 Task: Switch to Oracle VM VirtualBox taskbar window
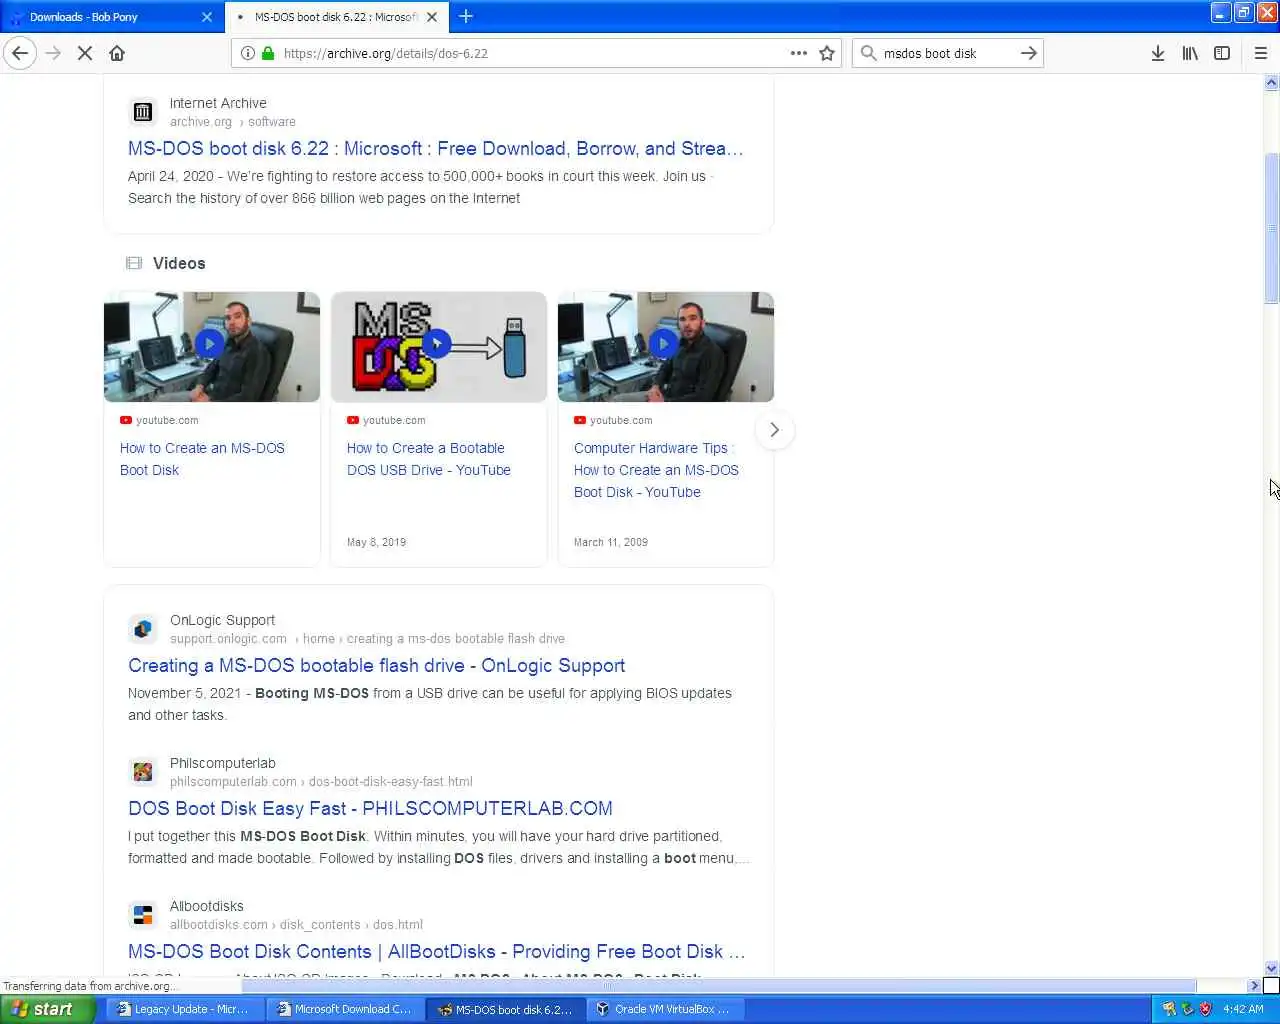tap(665, 1009)
